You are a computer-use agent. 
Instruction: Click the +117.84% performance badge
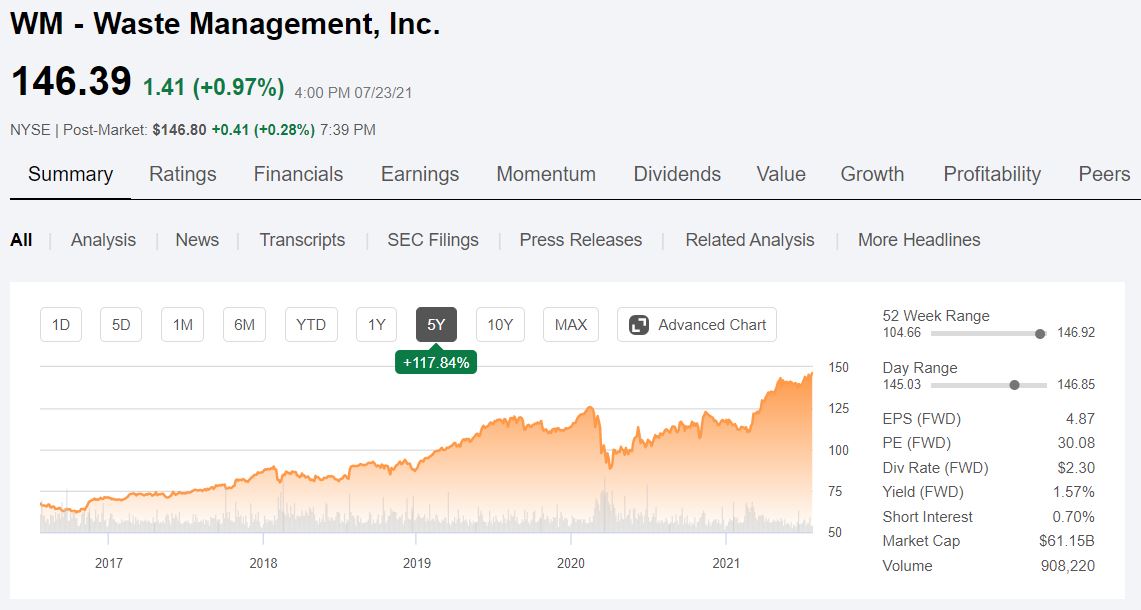point(436,363)
